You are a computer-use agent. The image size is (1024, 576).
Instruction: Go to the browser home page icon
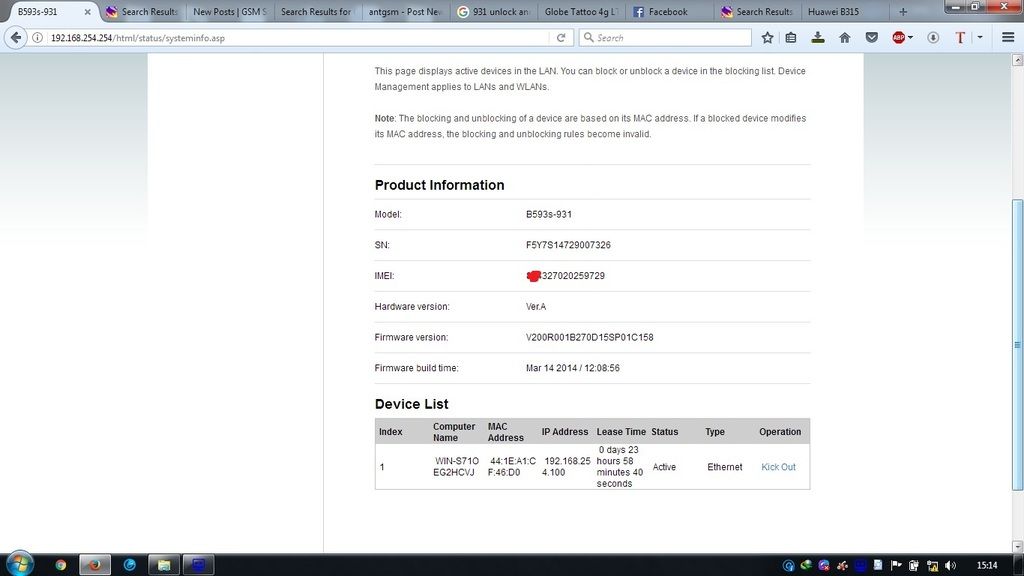point(844,38)
